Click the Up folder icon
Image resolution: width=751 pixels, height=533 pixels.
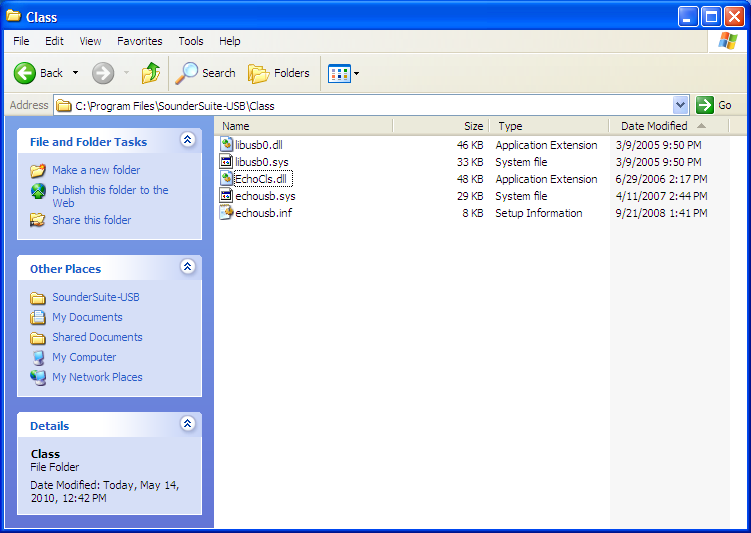(x=150, y=73)
